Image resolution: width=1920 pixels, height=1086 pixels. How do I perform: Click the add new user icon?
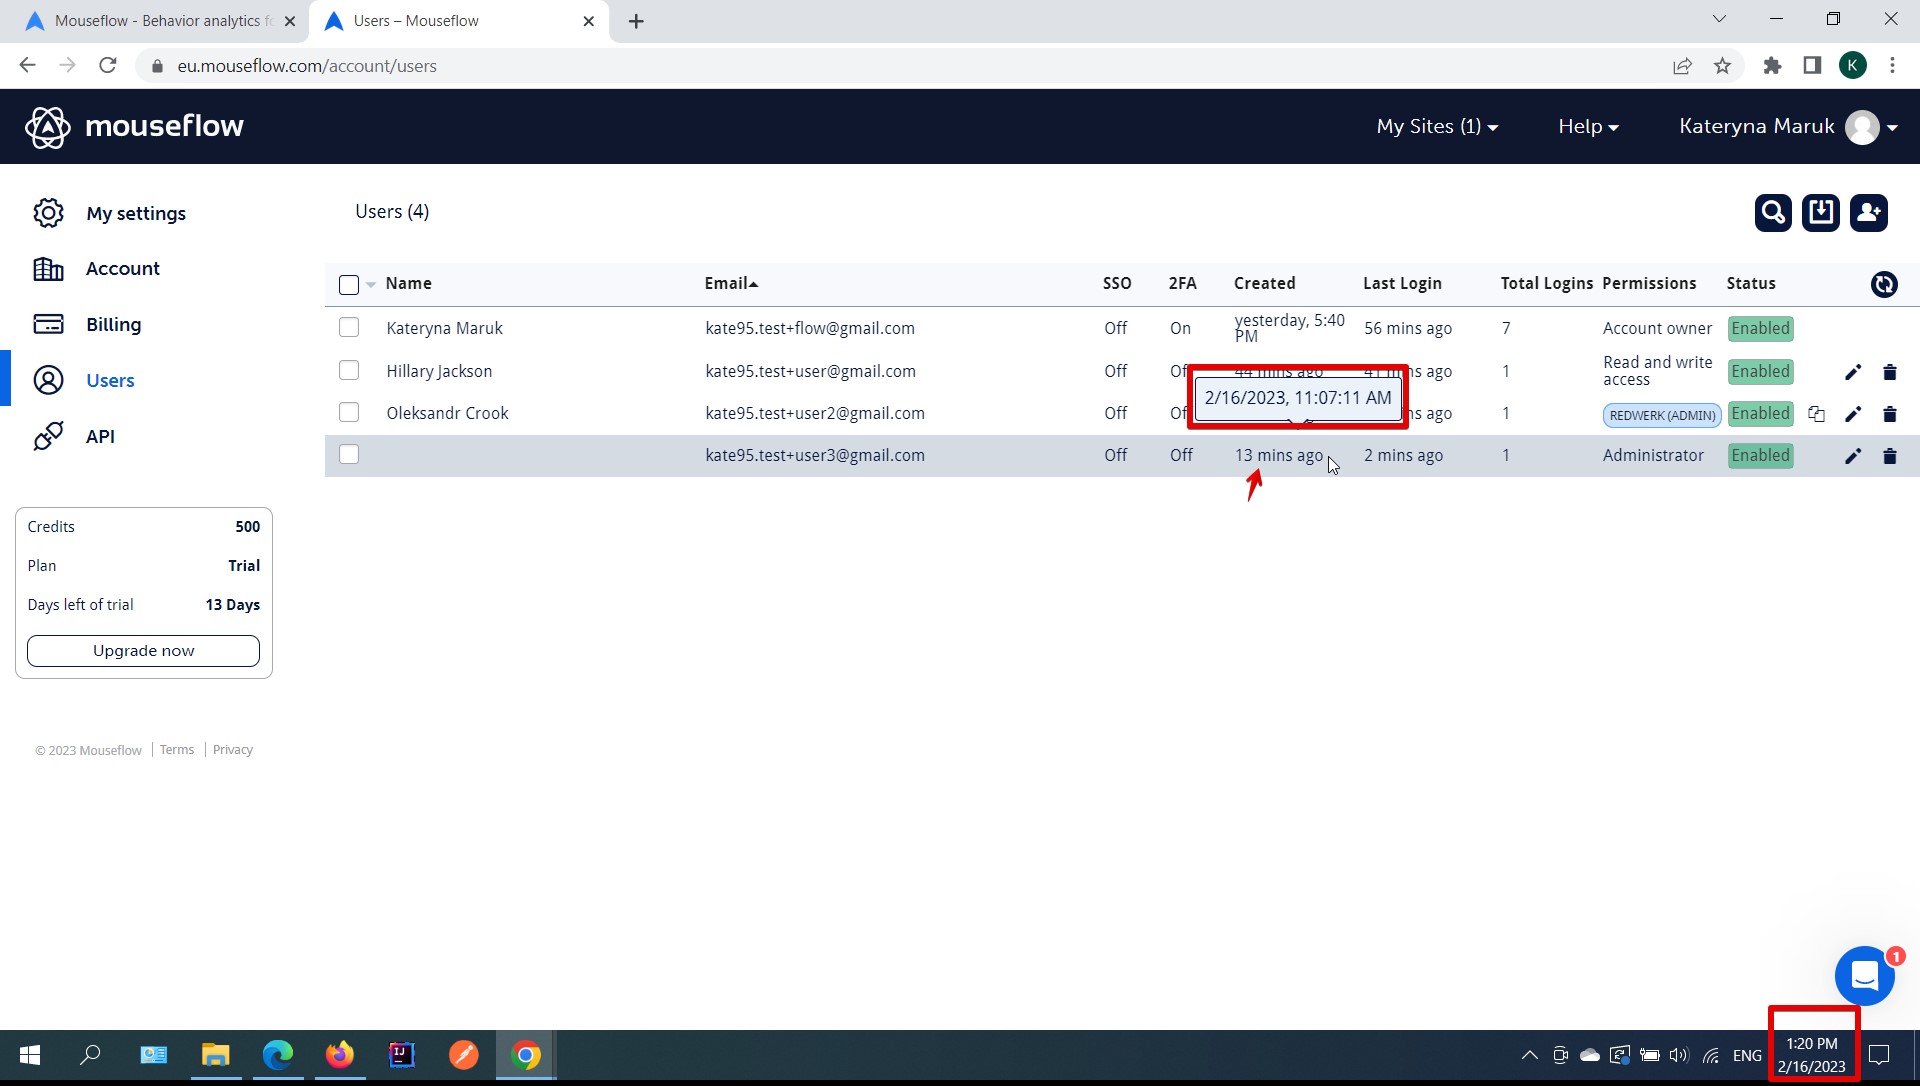point(1869,213)
